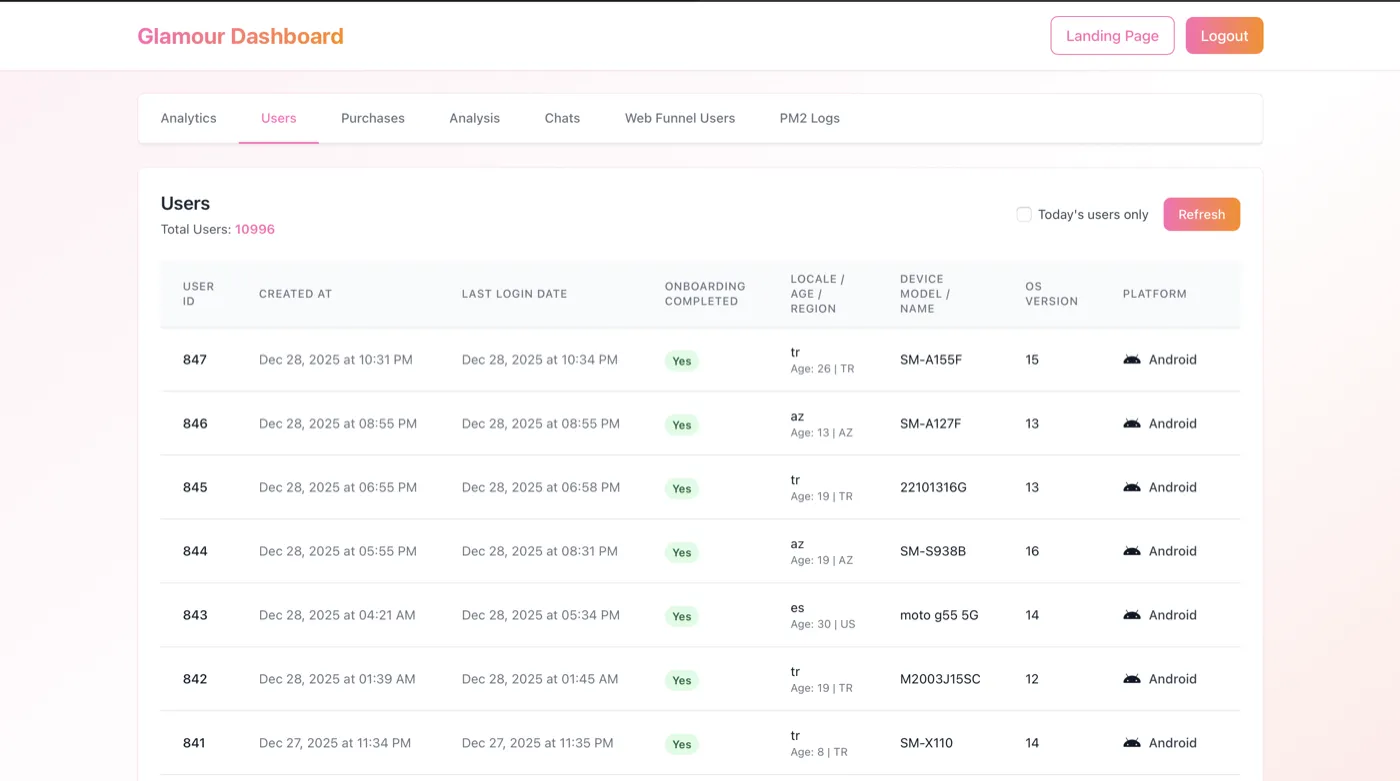The width and height of the screenshot is (1400, 781).
Task: Click the Android icon in user 845 row
Action: pos(1132,488)
